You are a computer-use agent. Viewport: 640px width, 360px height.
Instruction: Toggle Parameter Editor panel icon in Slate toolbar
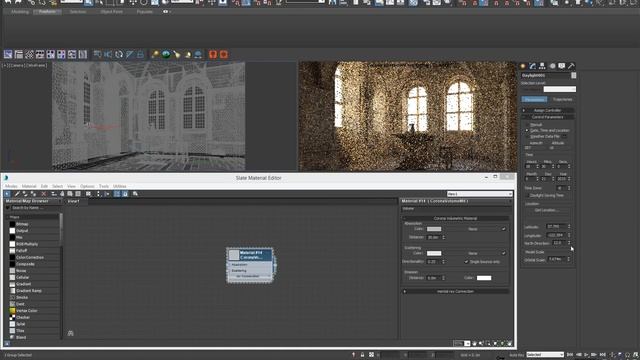125,194
